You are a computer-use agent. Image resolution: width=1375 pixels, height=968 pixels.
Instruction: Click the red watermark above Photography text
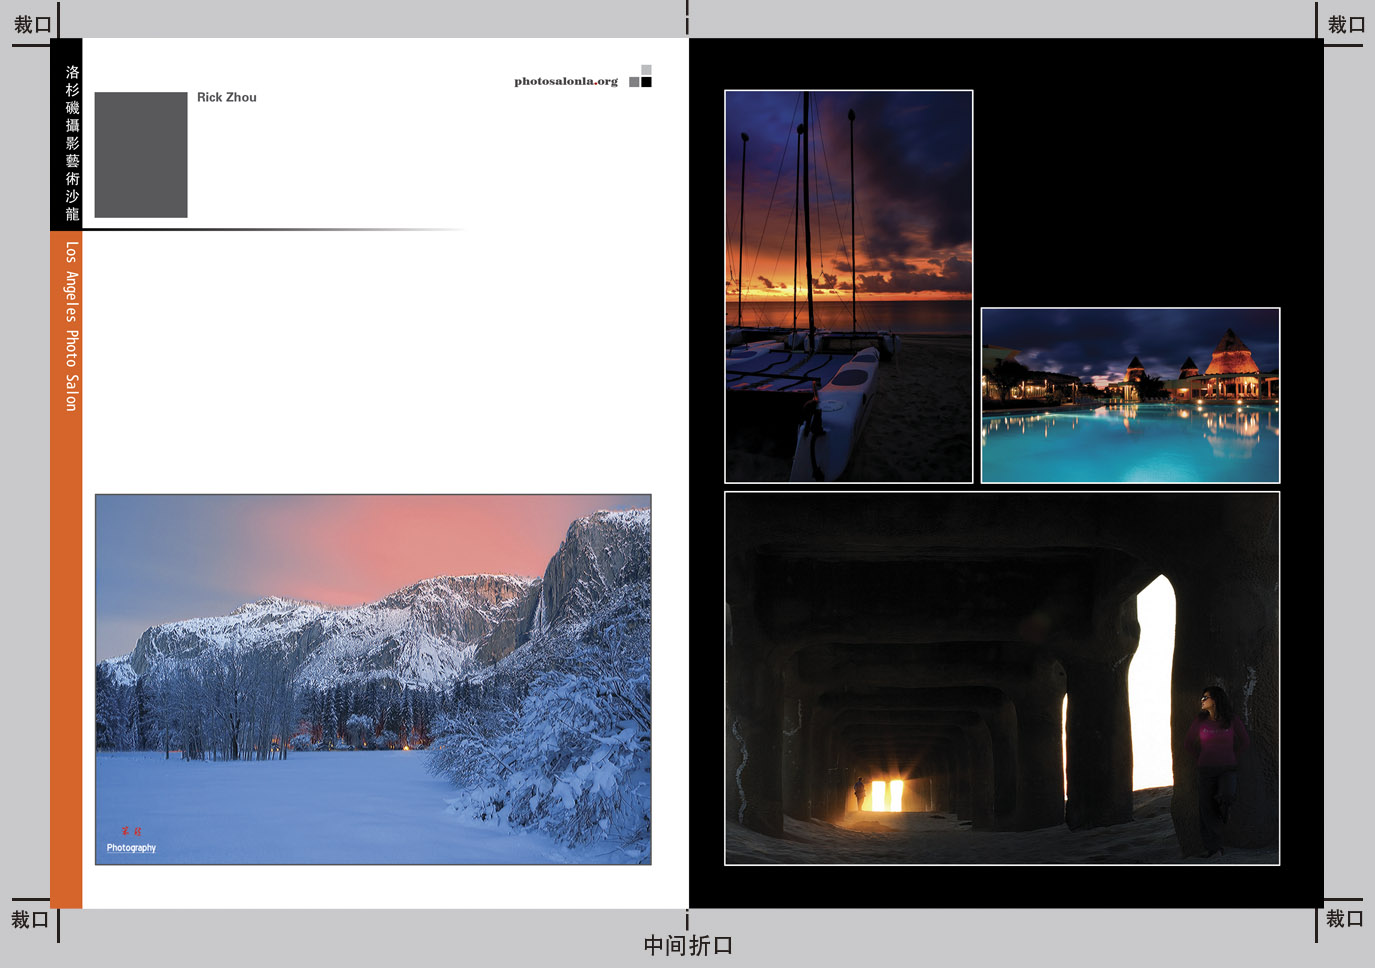coord(131,831)
